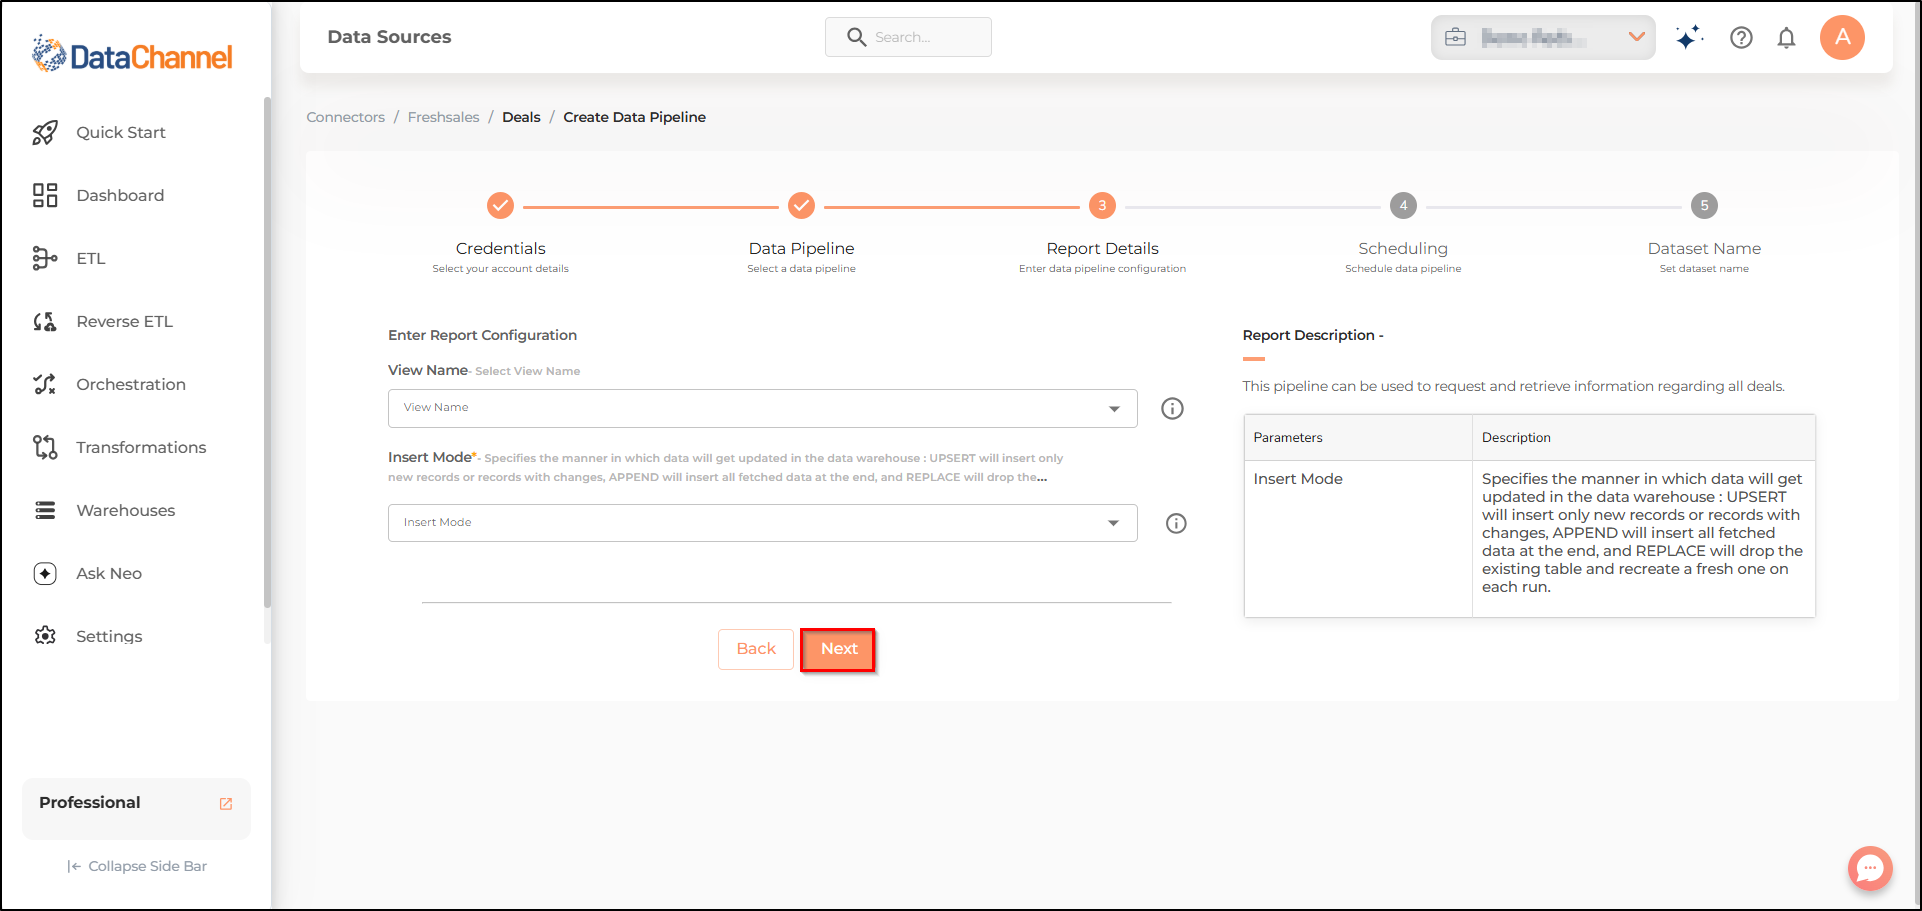Click the Dashboard grid icon
The image size is (1922, 911).
point(45,195)
